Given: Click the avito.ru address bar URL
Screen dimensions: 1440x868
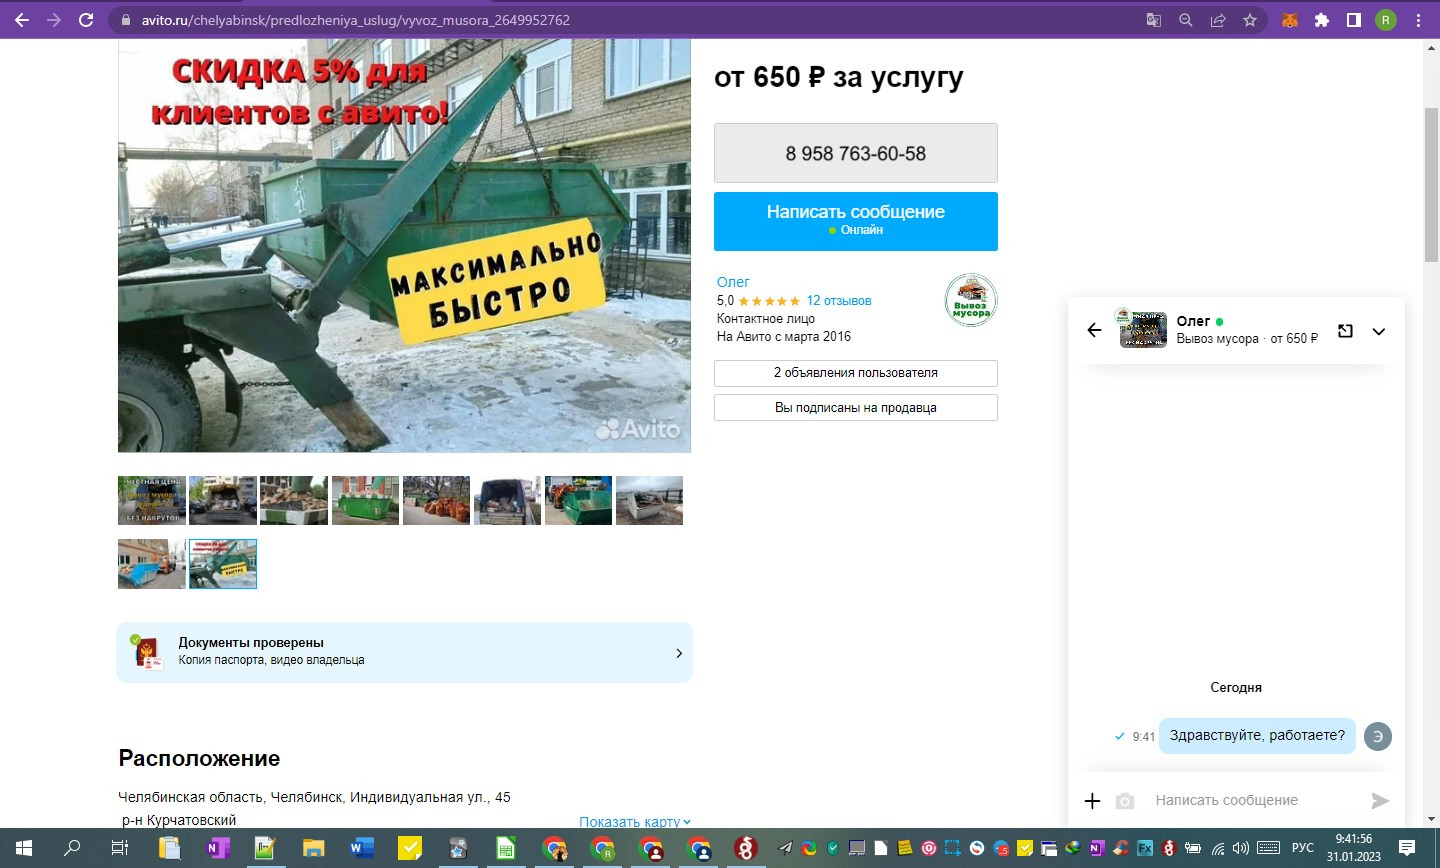Looking at the screenshot, I should [356, 20].
